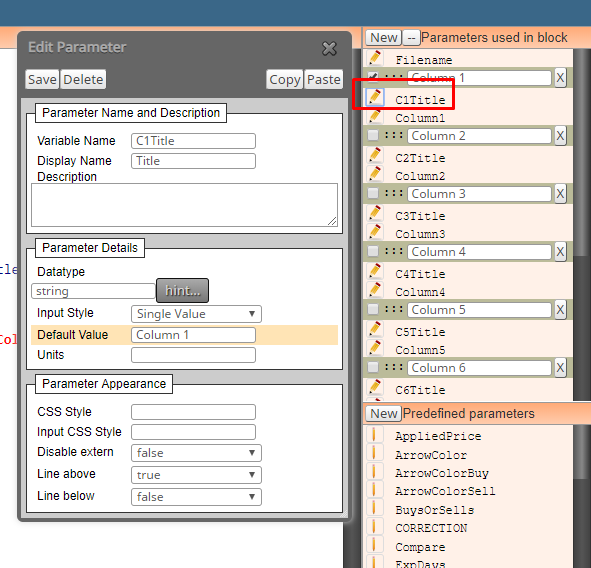Remove Column 4 group with X button
This screenshot has height=568, width=591.
(x=560, y=252)
